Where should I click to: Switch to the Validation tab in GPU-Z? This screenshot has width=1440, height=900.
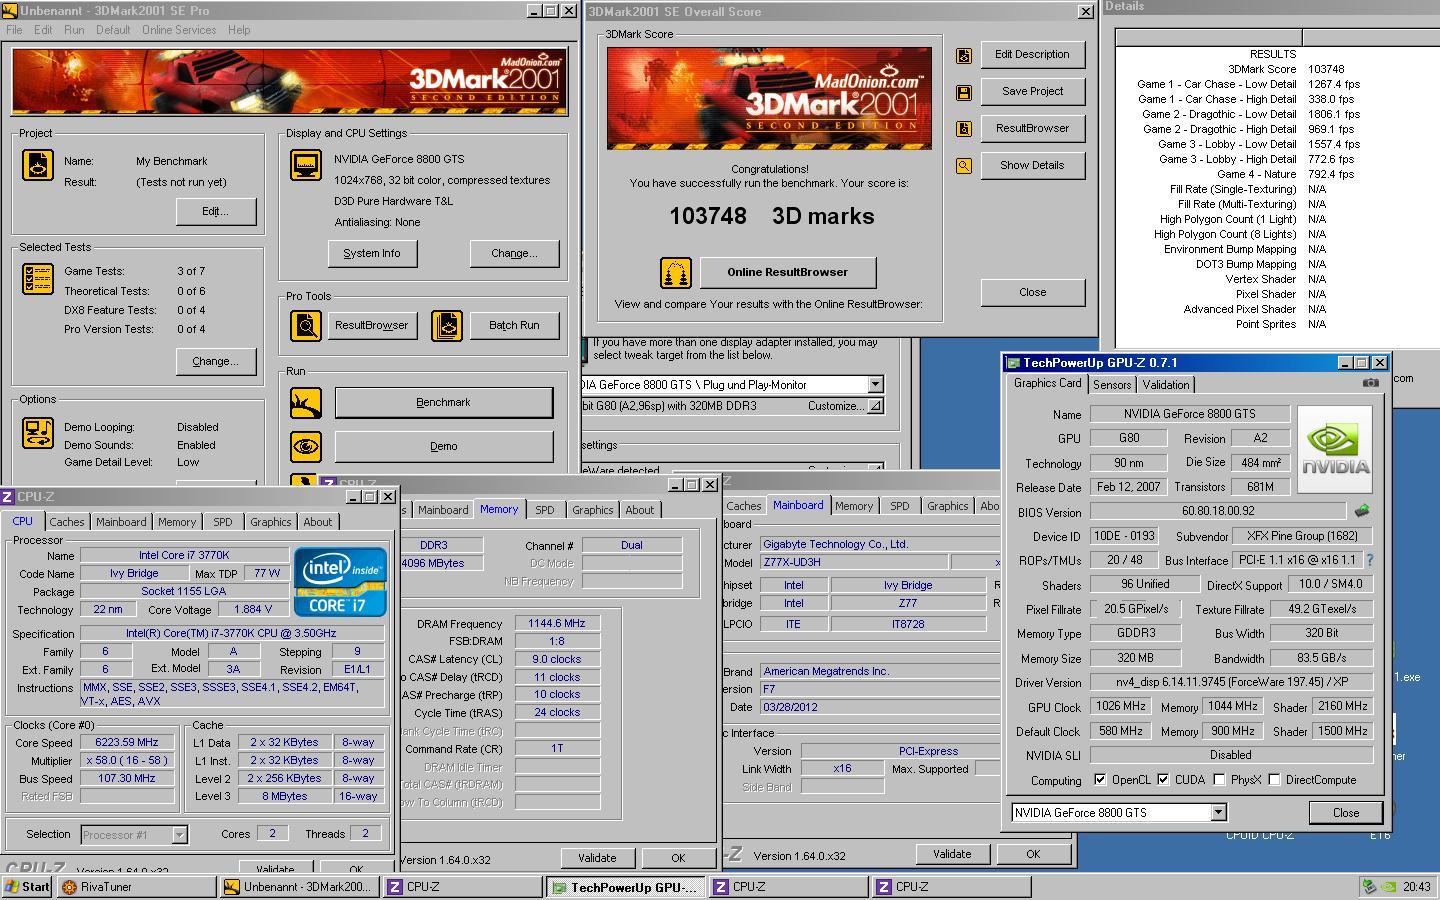[x=1166, y=385]
